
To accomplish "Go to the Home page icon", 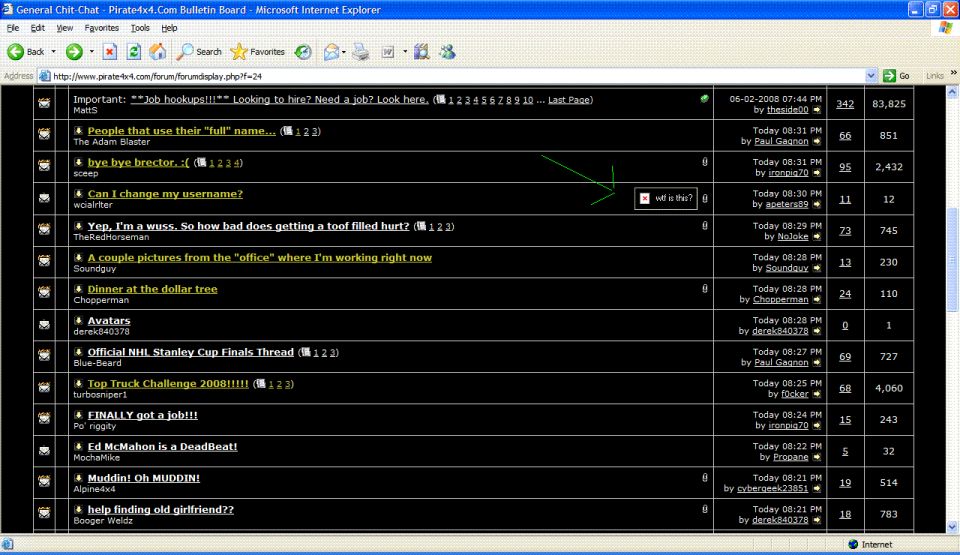I will pos(157,52).
